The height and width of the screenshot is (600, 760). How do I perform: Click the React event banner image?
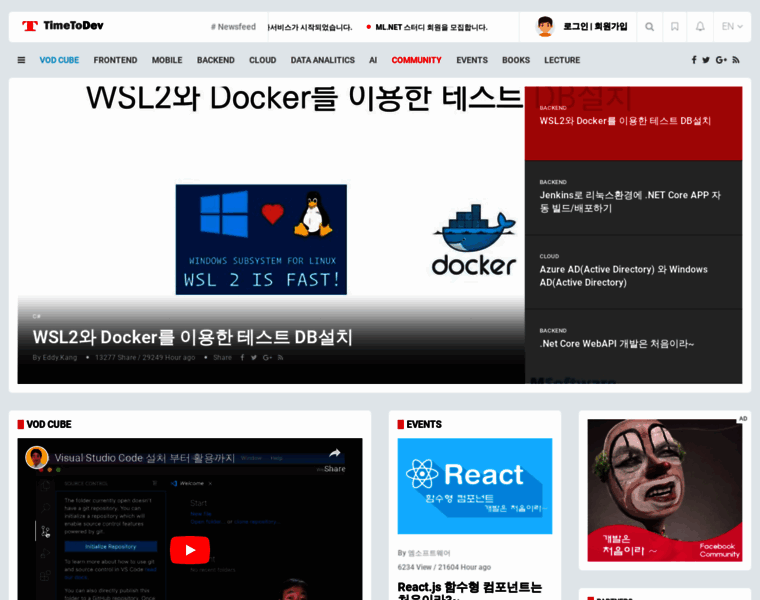[475, 486]
